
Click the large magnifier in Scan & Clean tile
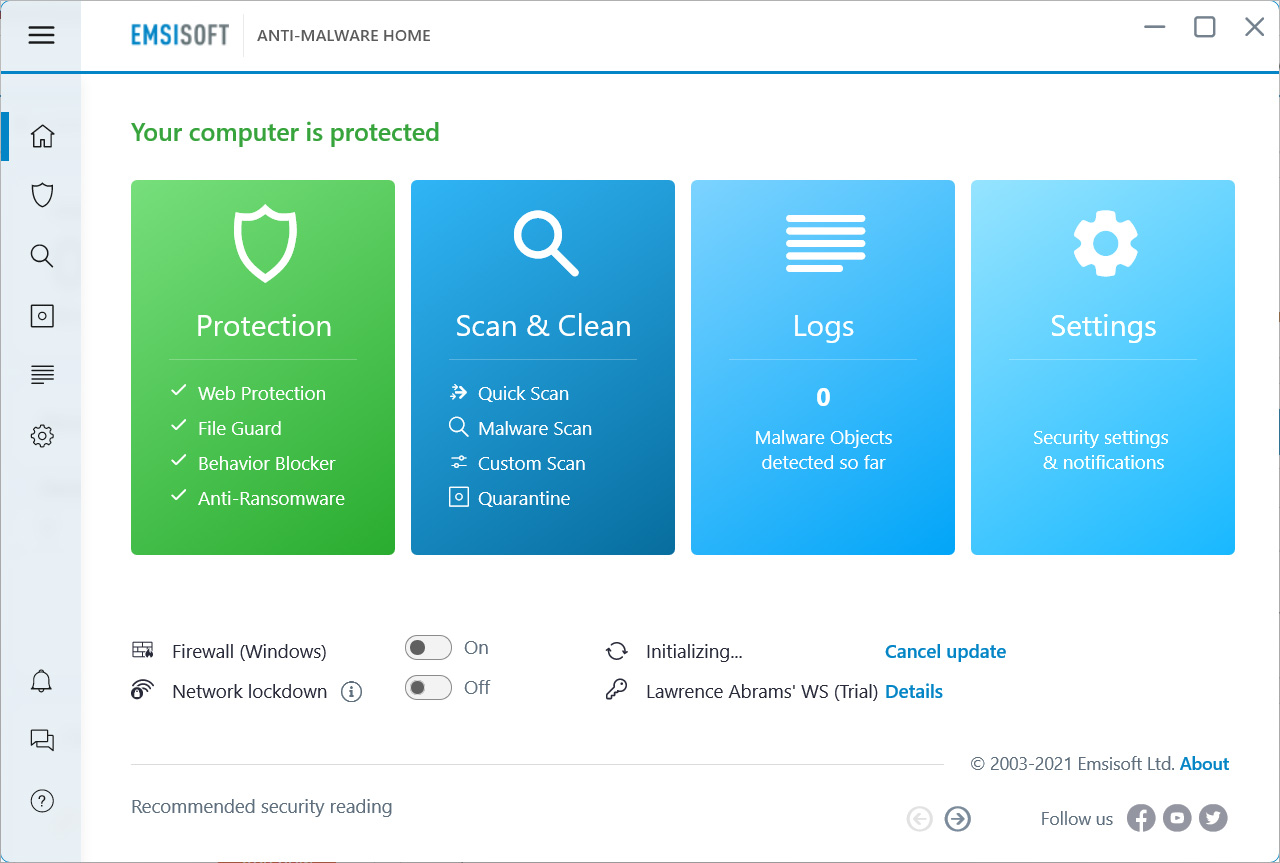[x=545, y=243]
